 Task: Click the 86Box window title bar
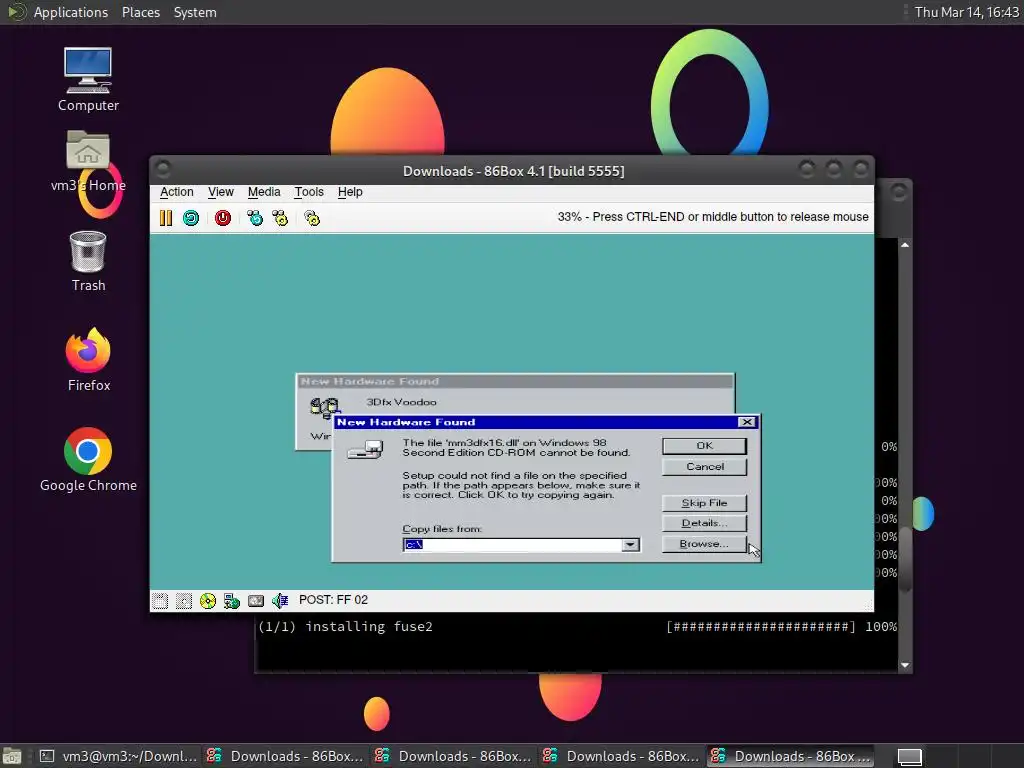tap(513, 171)
